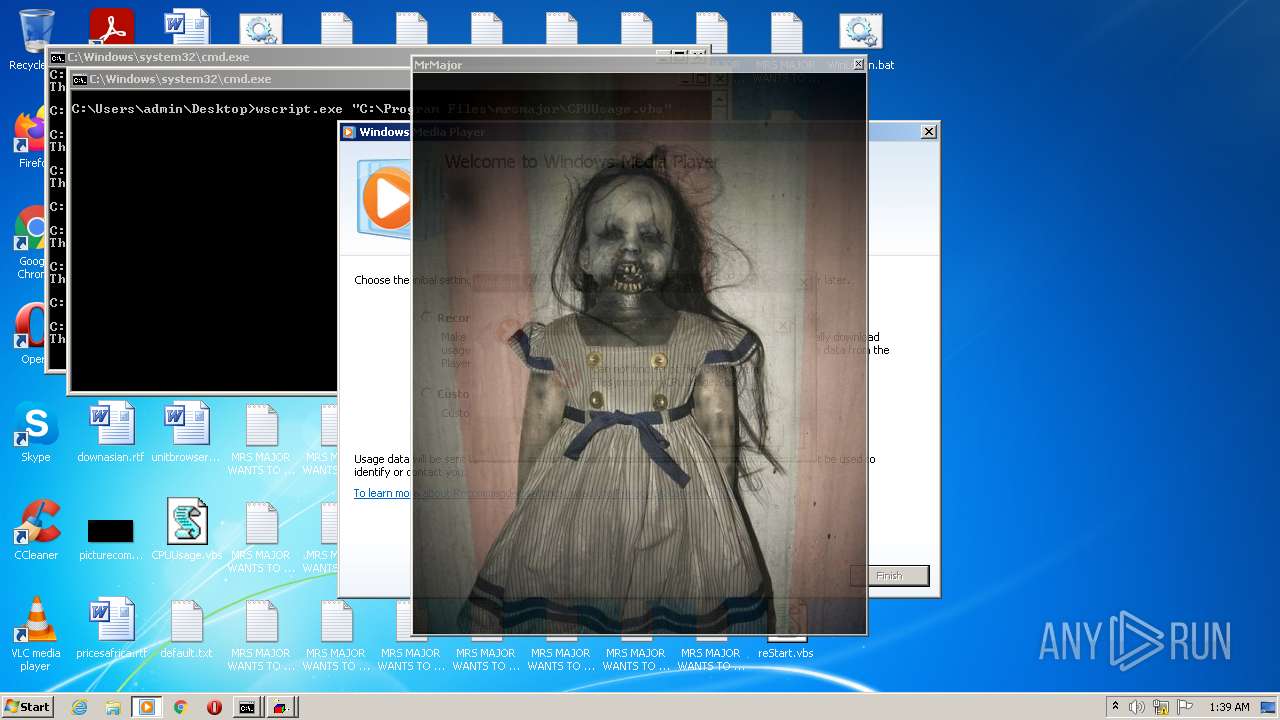Select downasian.rtf document icon
The height and width of the screenshot is (720, 1280).
111,433
